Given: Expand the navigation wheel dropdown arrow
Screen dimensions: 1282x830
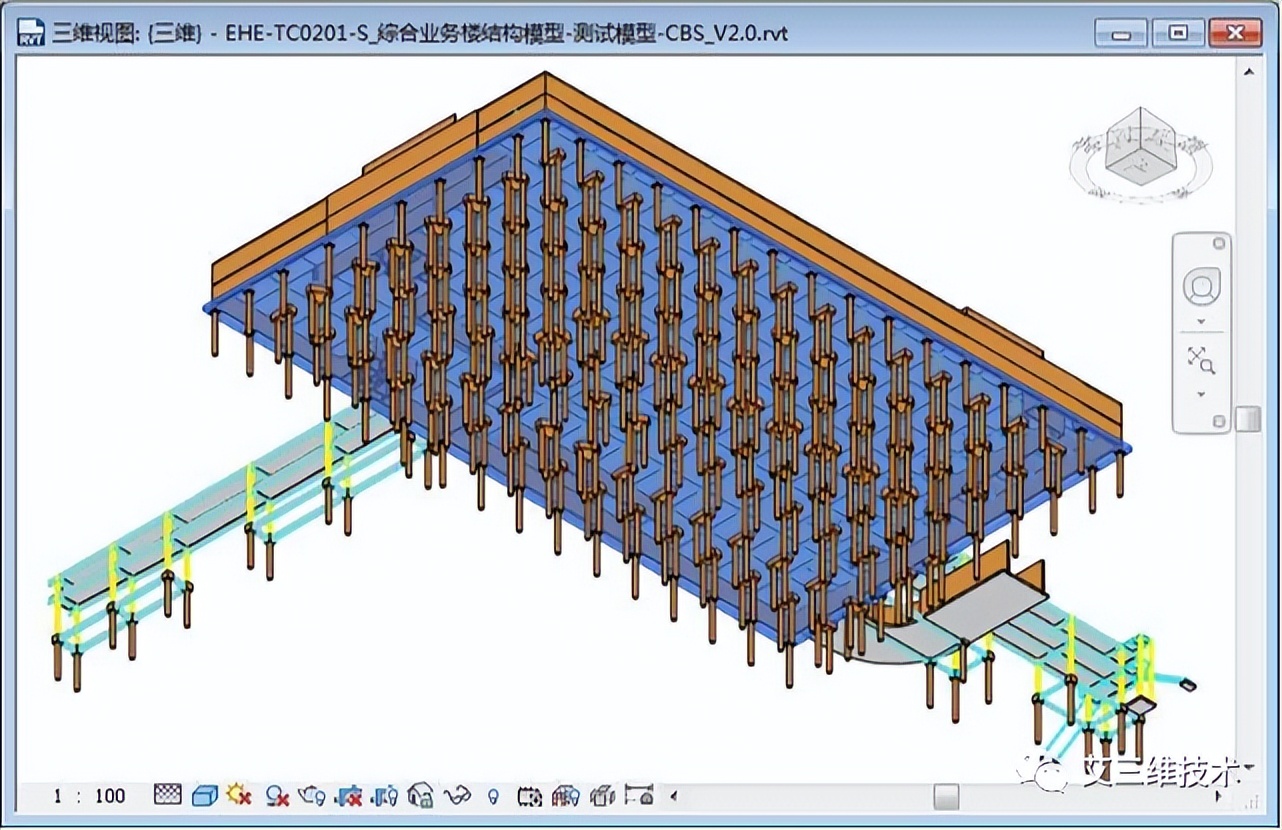Looking at the screenshot, I should coord(1201,322).
